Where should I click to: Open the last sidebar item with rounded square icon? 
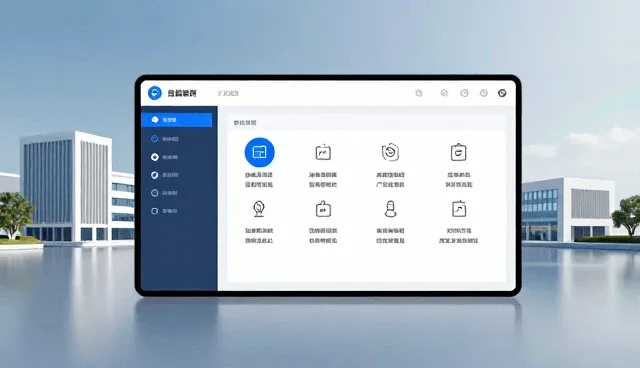[165, 211]
